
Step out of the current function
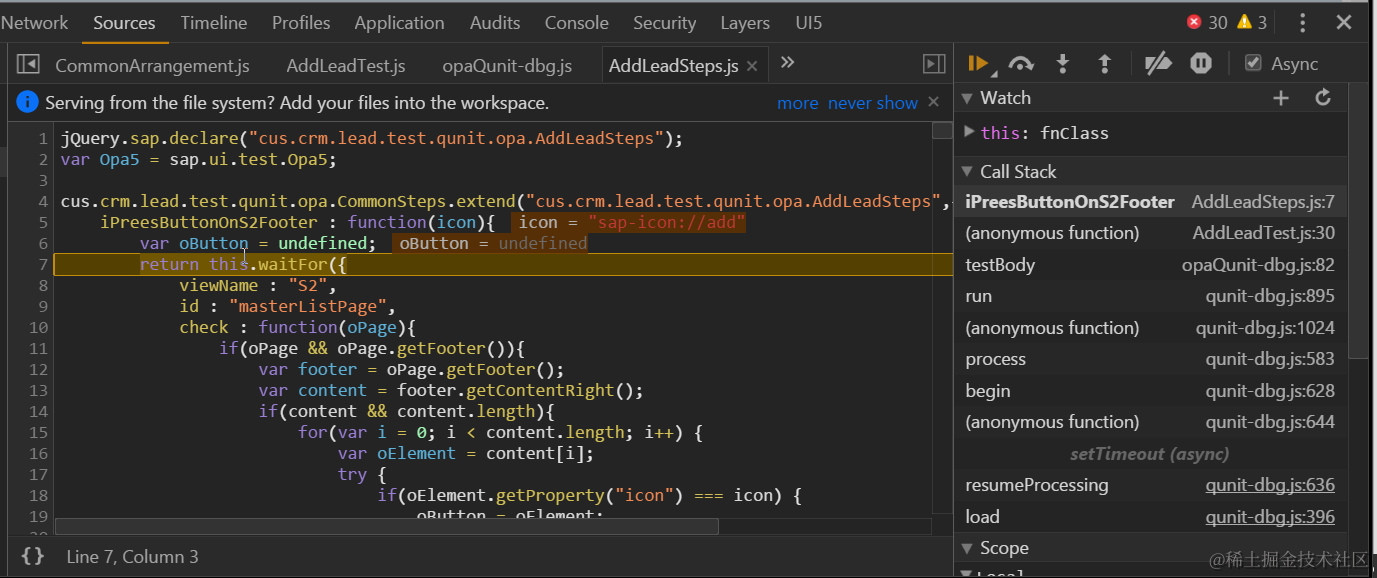1105,64
